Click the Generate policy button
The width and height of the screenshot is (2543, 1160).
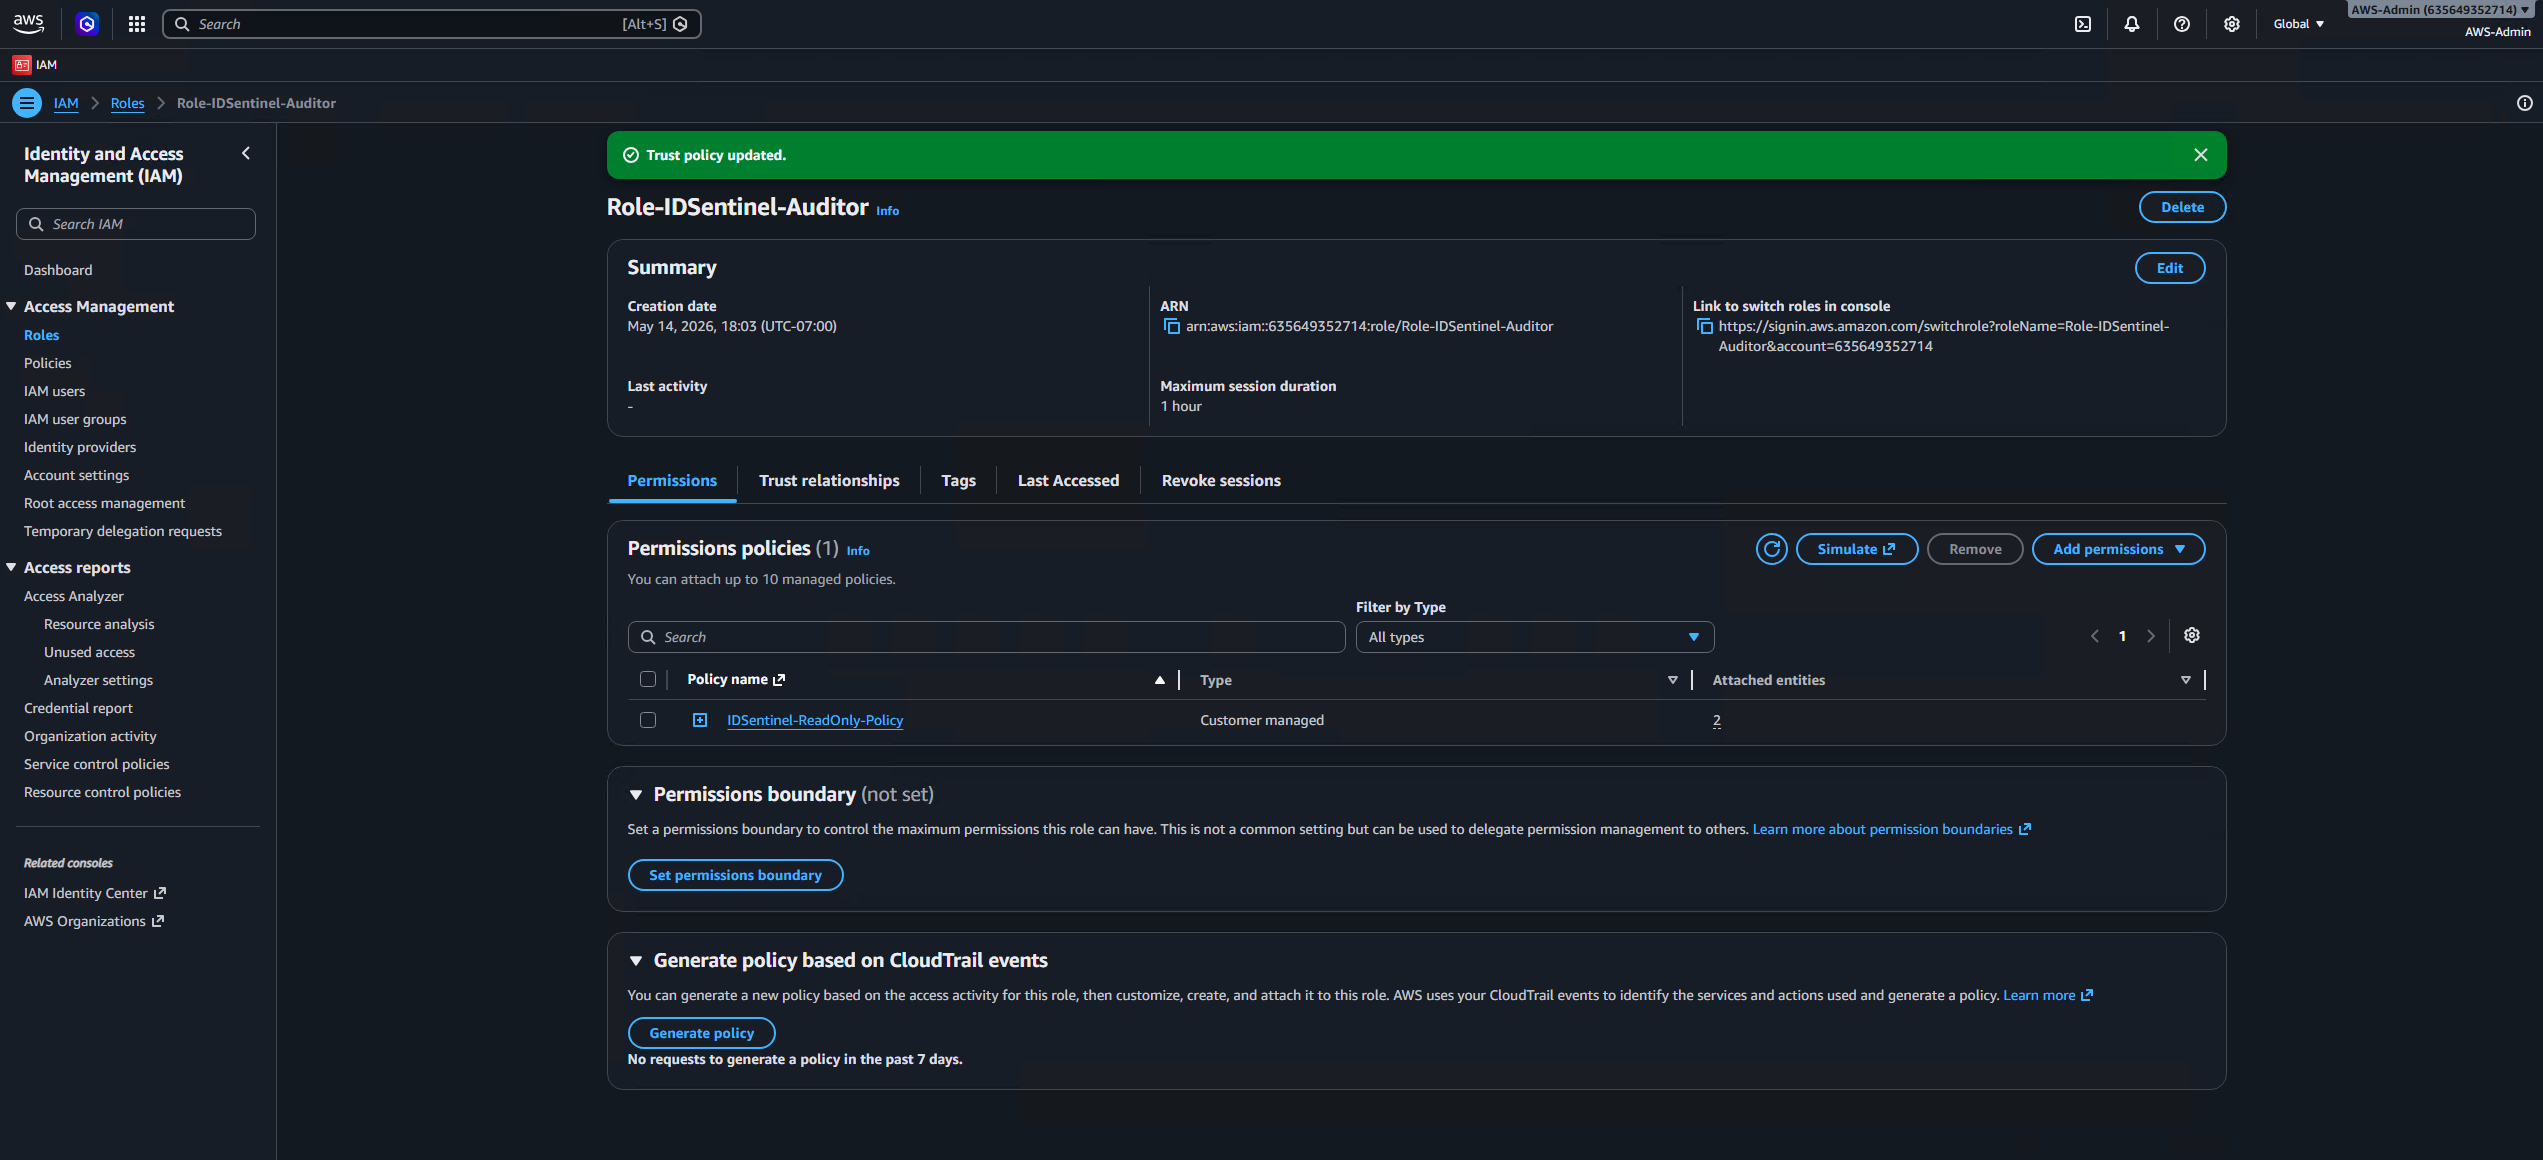tap(701, 1033)
